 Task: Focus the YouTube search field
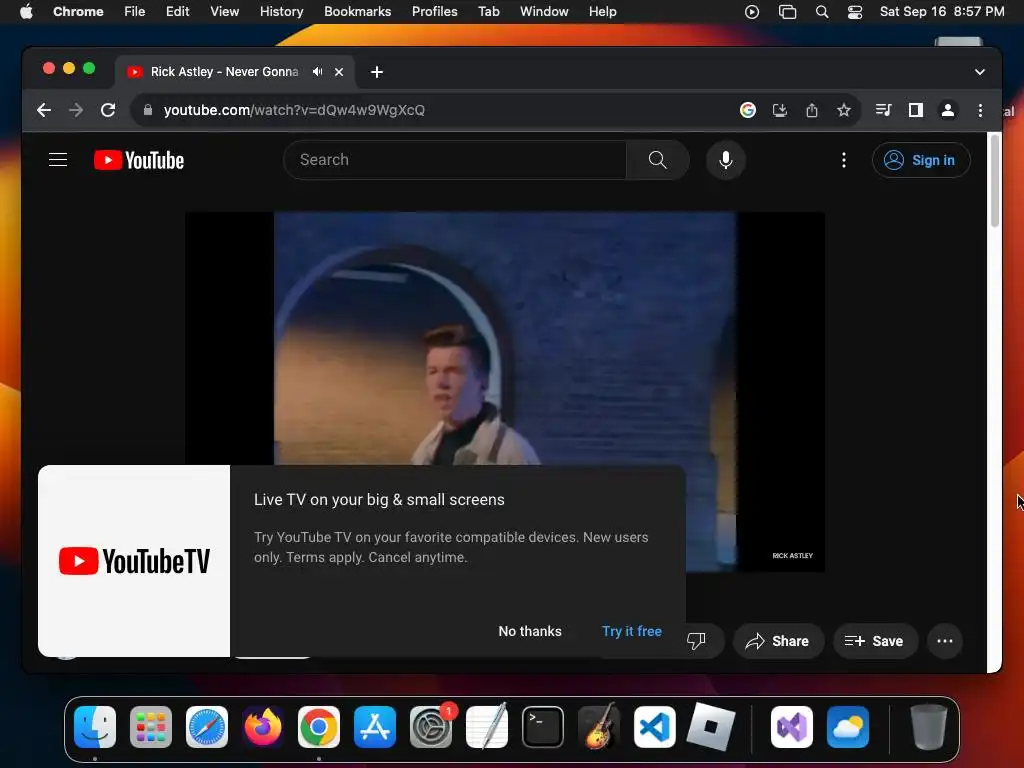455,160
